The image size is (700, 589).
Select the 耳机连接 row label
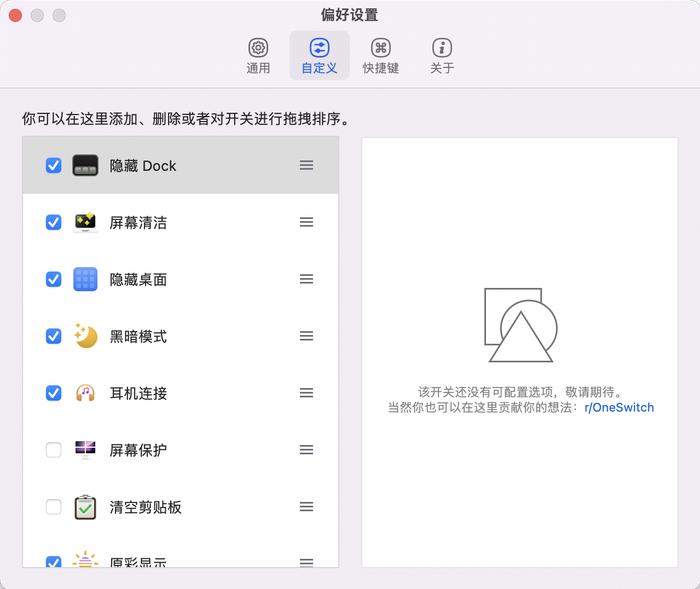(138, 393)
